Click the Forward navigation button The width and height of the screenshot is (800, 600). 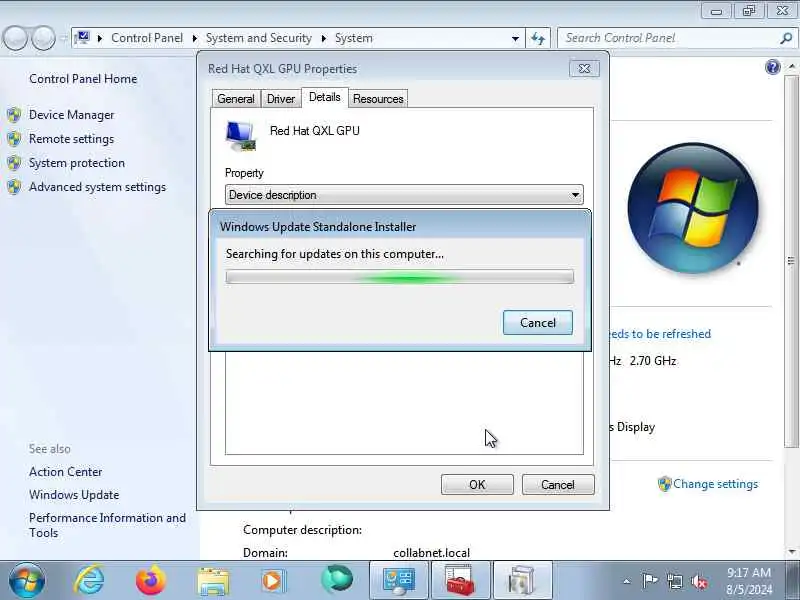pyautogui.click(x=43, y=38)
